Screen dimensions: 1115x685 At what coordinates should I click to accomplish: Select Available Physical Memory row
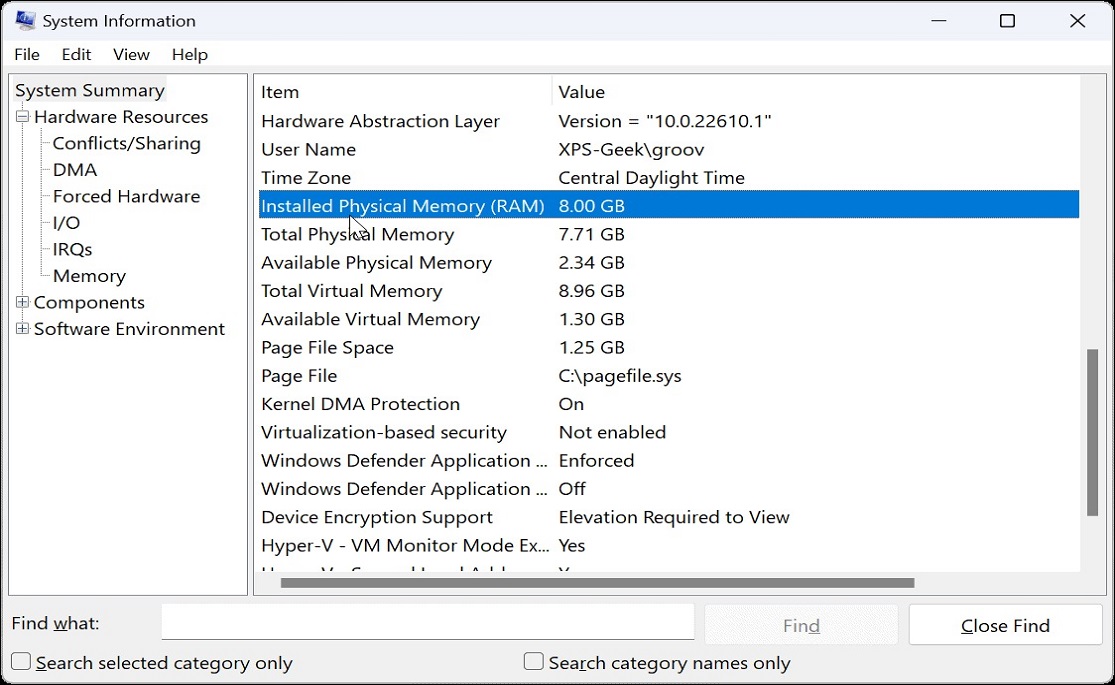[668, 262]
